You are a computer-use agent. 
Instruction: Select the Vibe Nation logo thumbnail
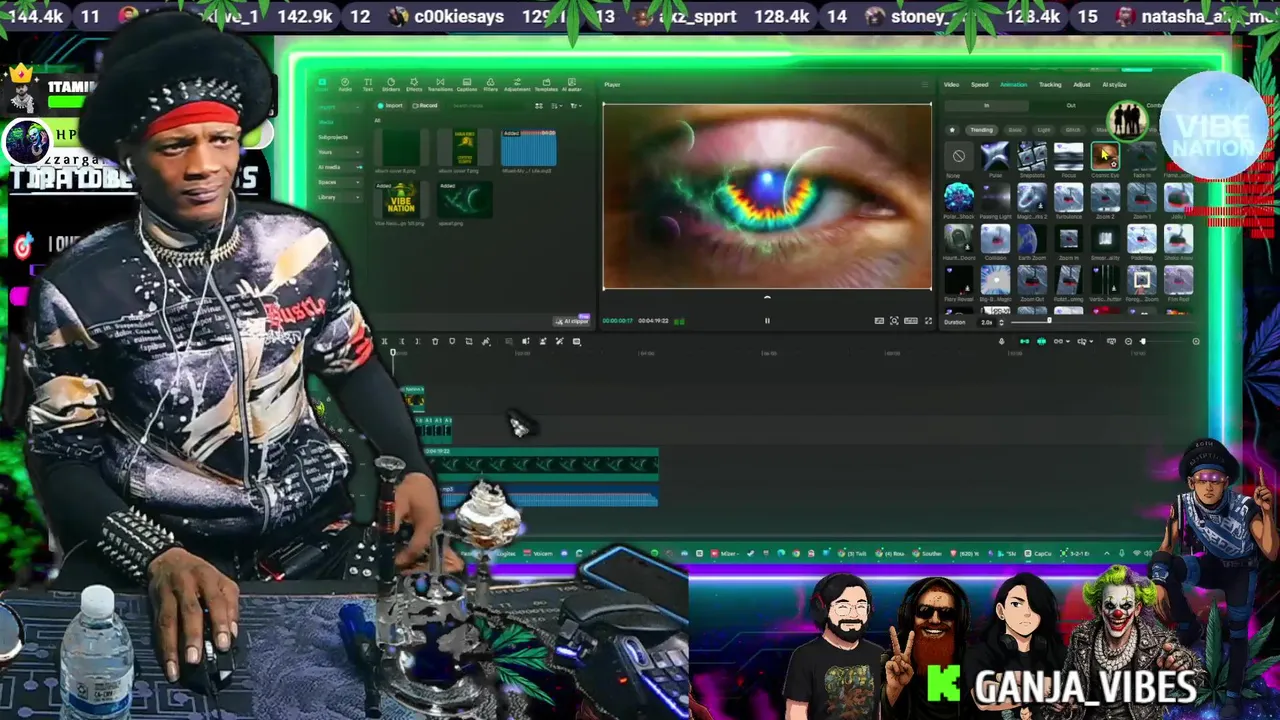click(401, 201)
